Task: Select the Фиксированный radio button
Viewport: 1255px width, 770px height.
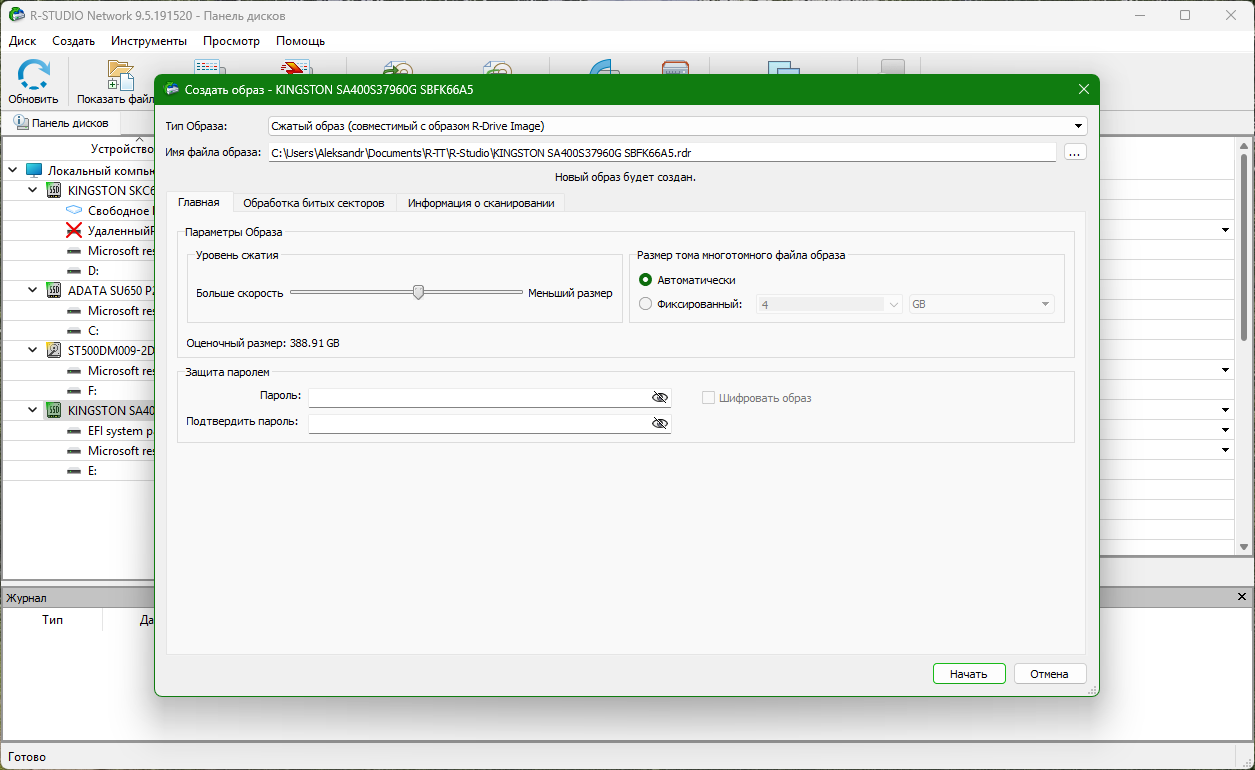Action: pyautogui.click(x=645, y=304)
